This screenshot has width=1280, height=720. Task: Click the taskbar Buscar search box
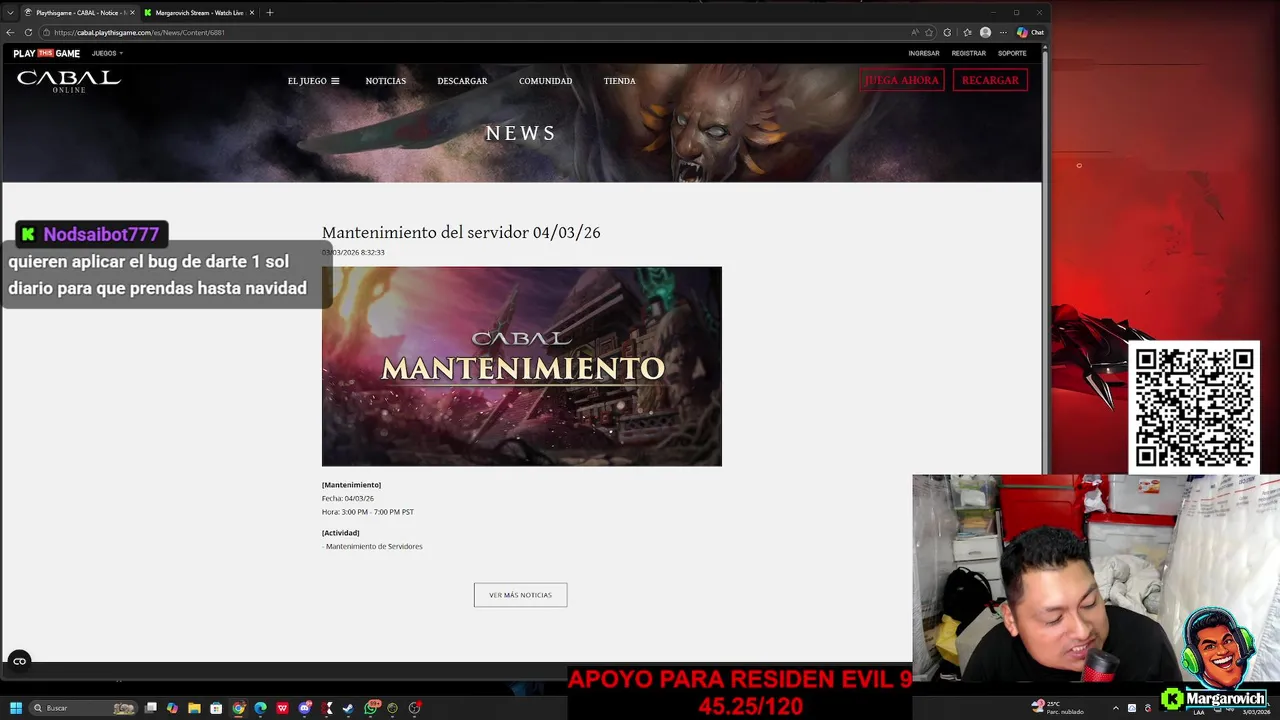point(83,708)
